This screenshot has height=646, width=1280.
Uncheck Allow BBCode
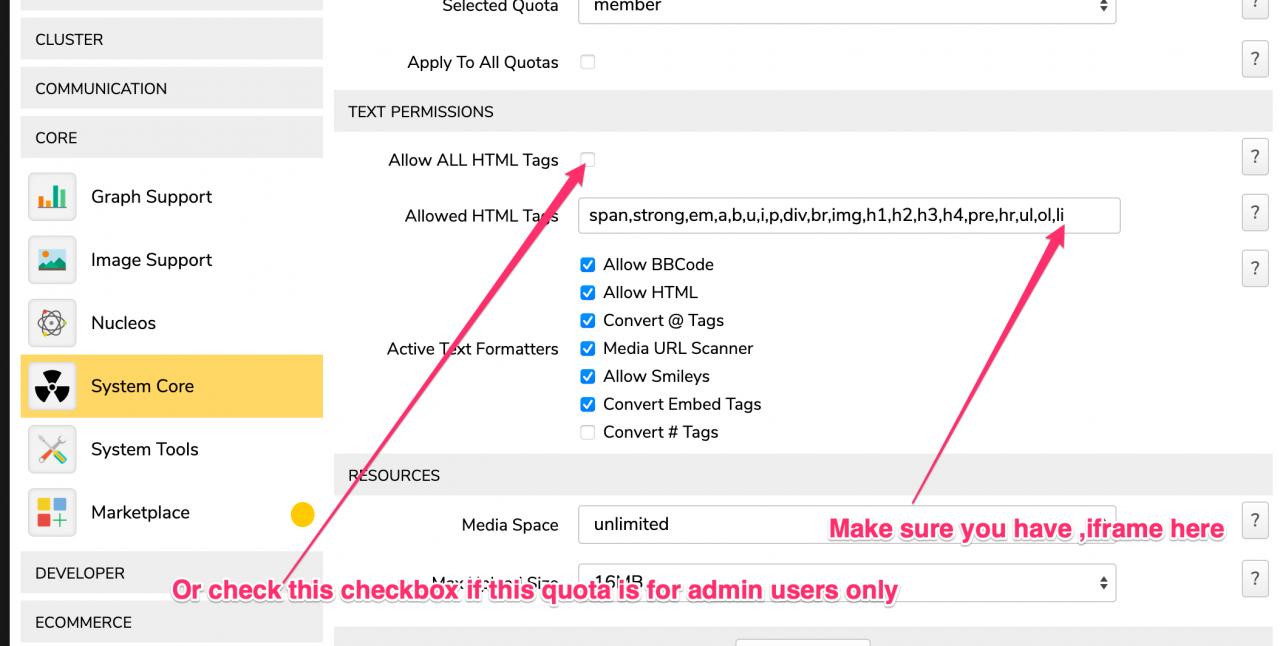[x=588, y=265]
